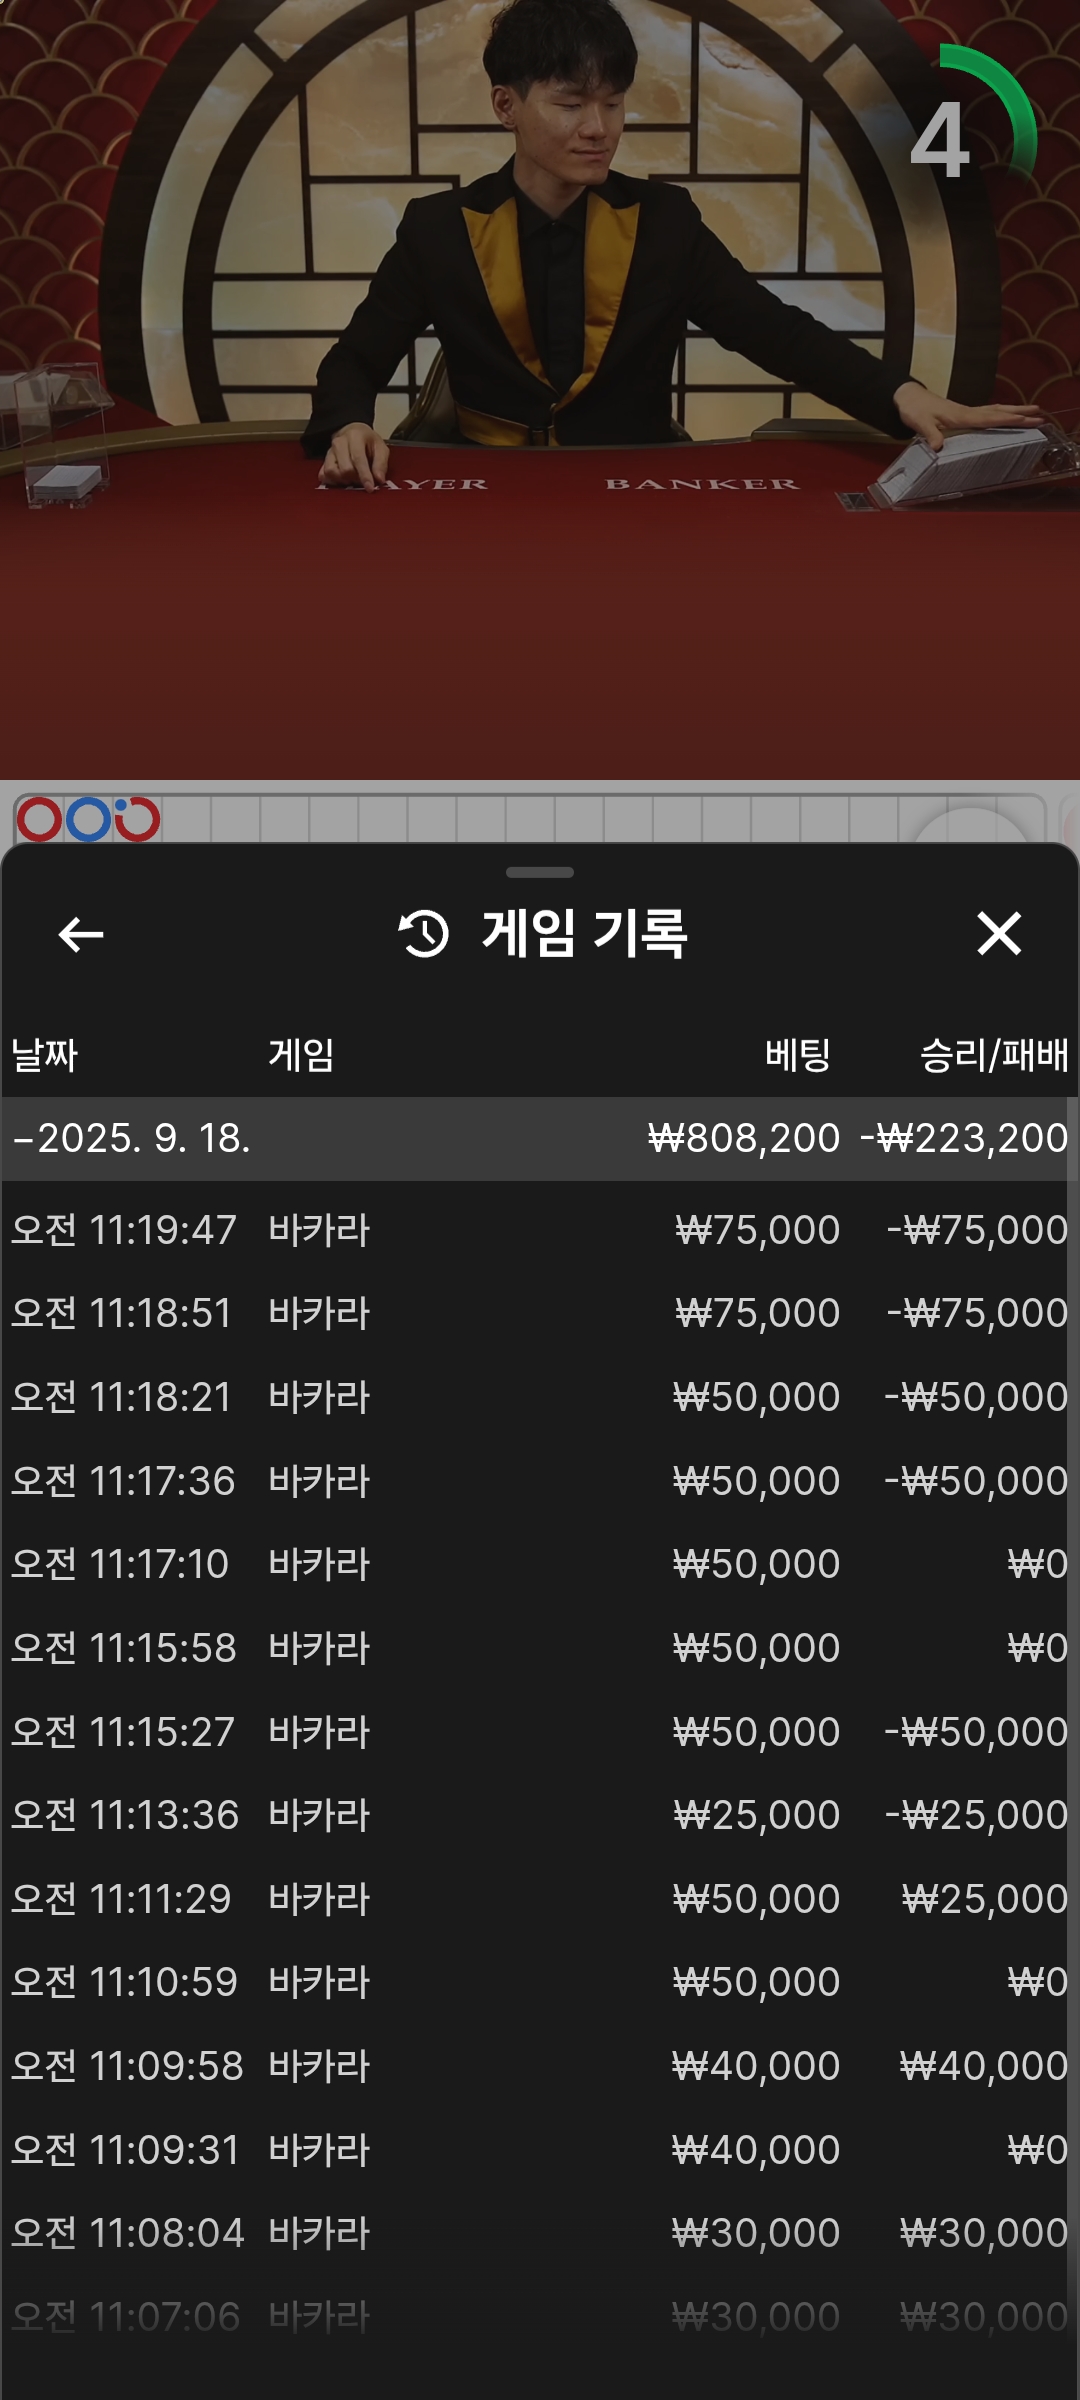Click the 날짜 column header

coord(44,1055)
